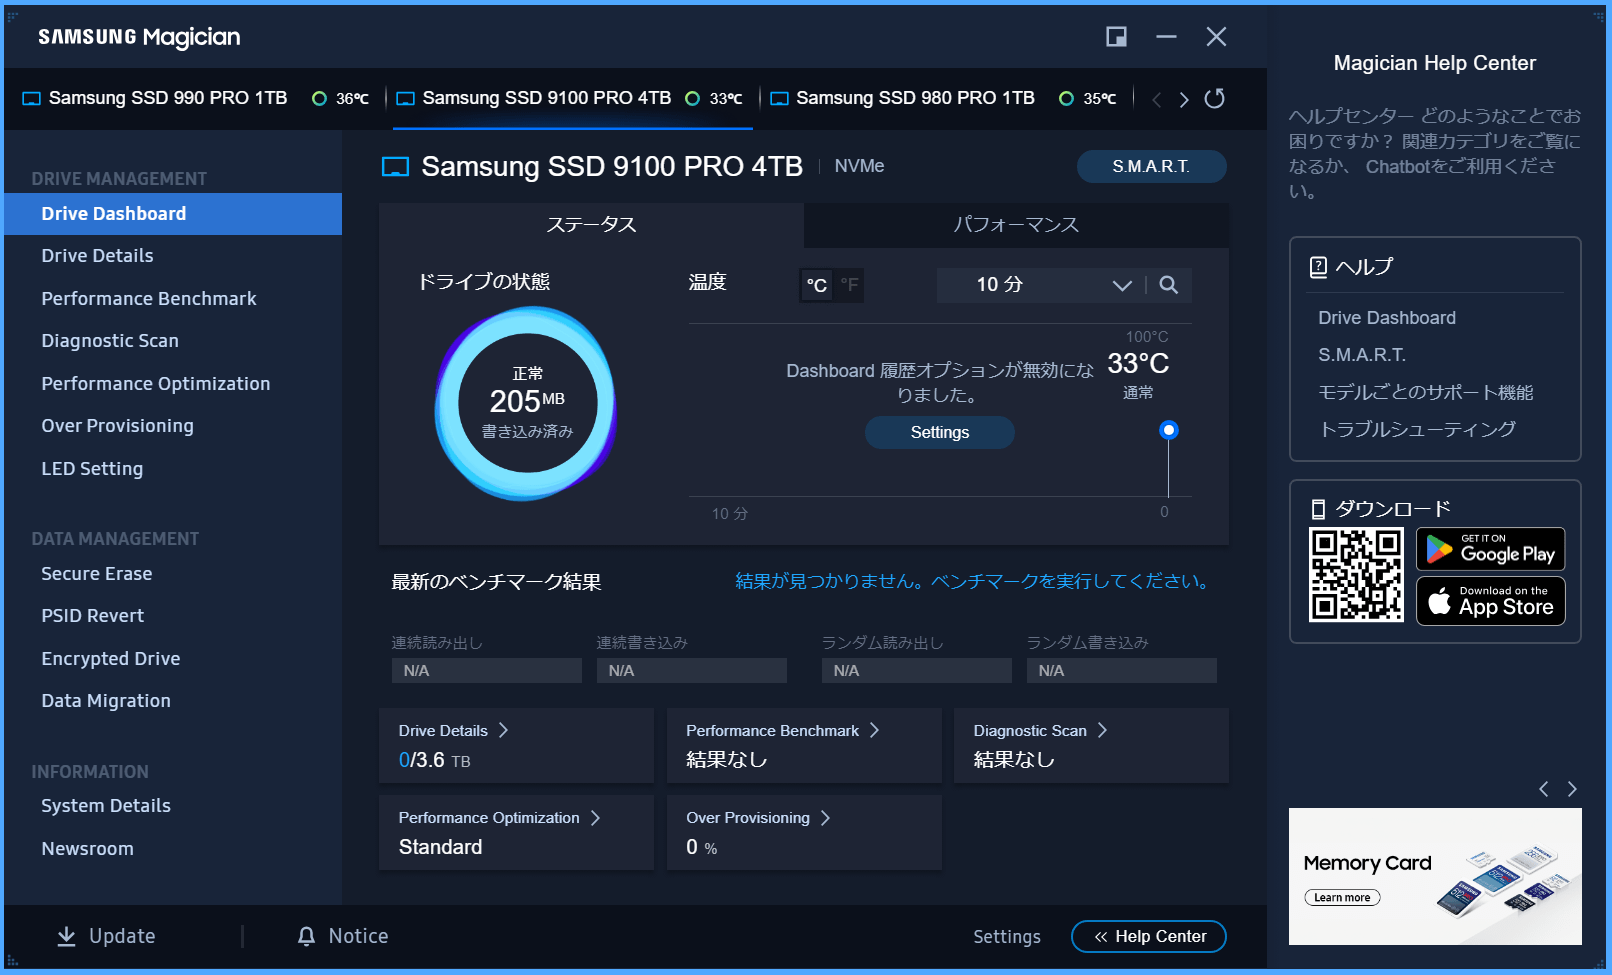Screen dimensions: 1612x975
Task: Open Drive Dashboard in the sidebar
Action: (173, 214)
